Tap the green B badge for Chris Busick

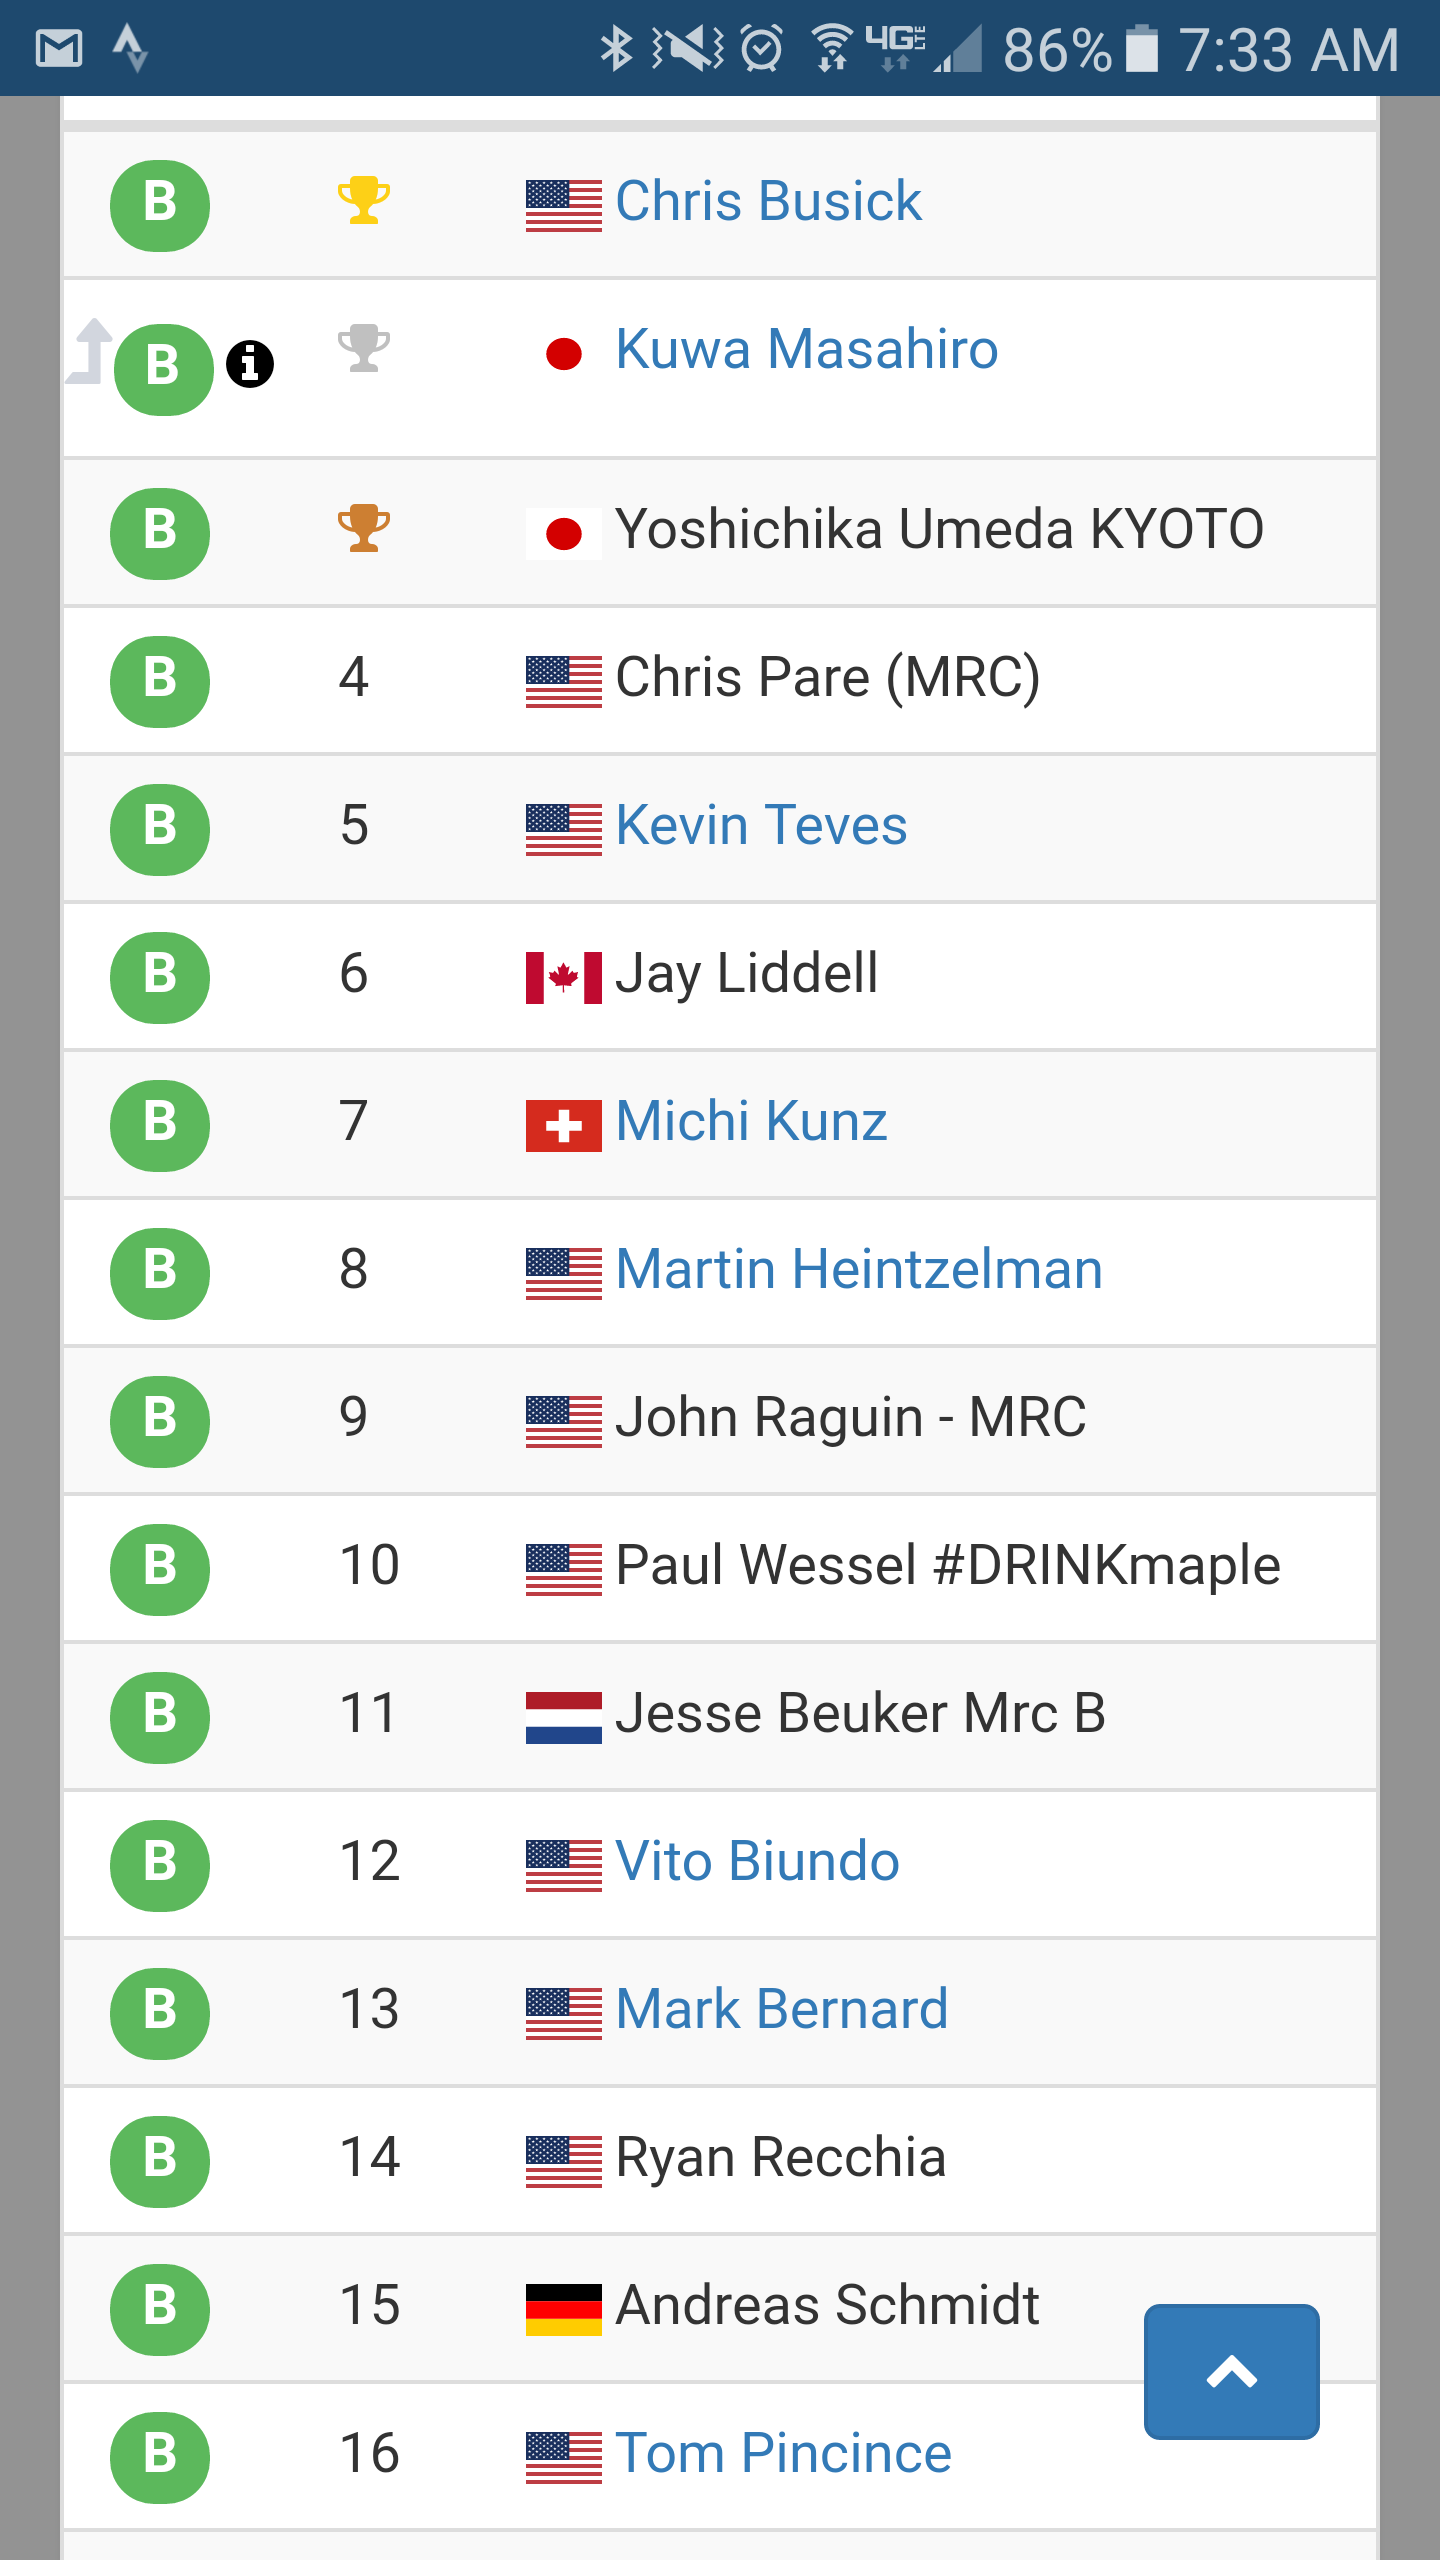tap(160, 205)
